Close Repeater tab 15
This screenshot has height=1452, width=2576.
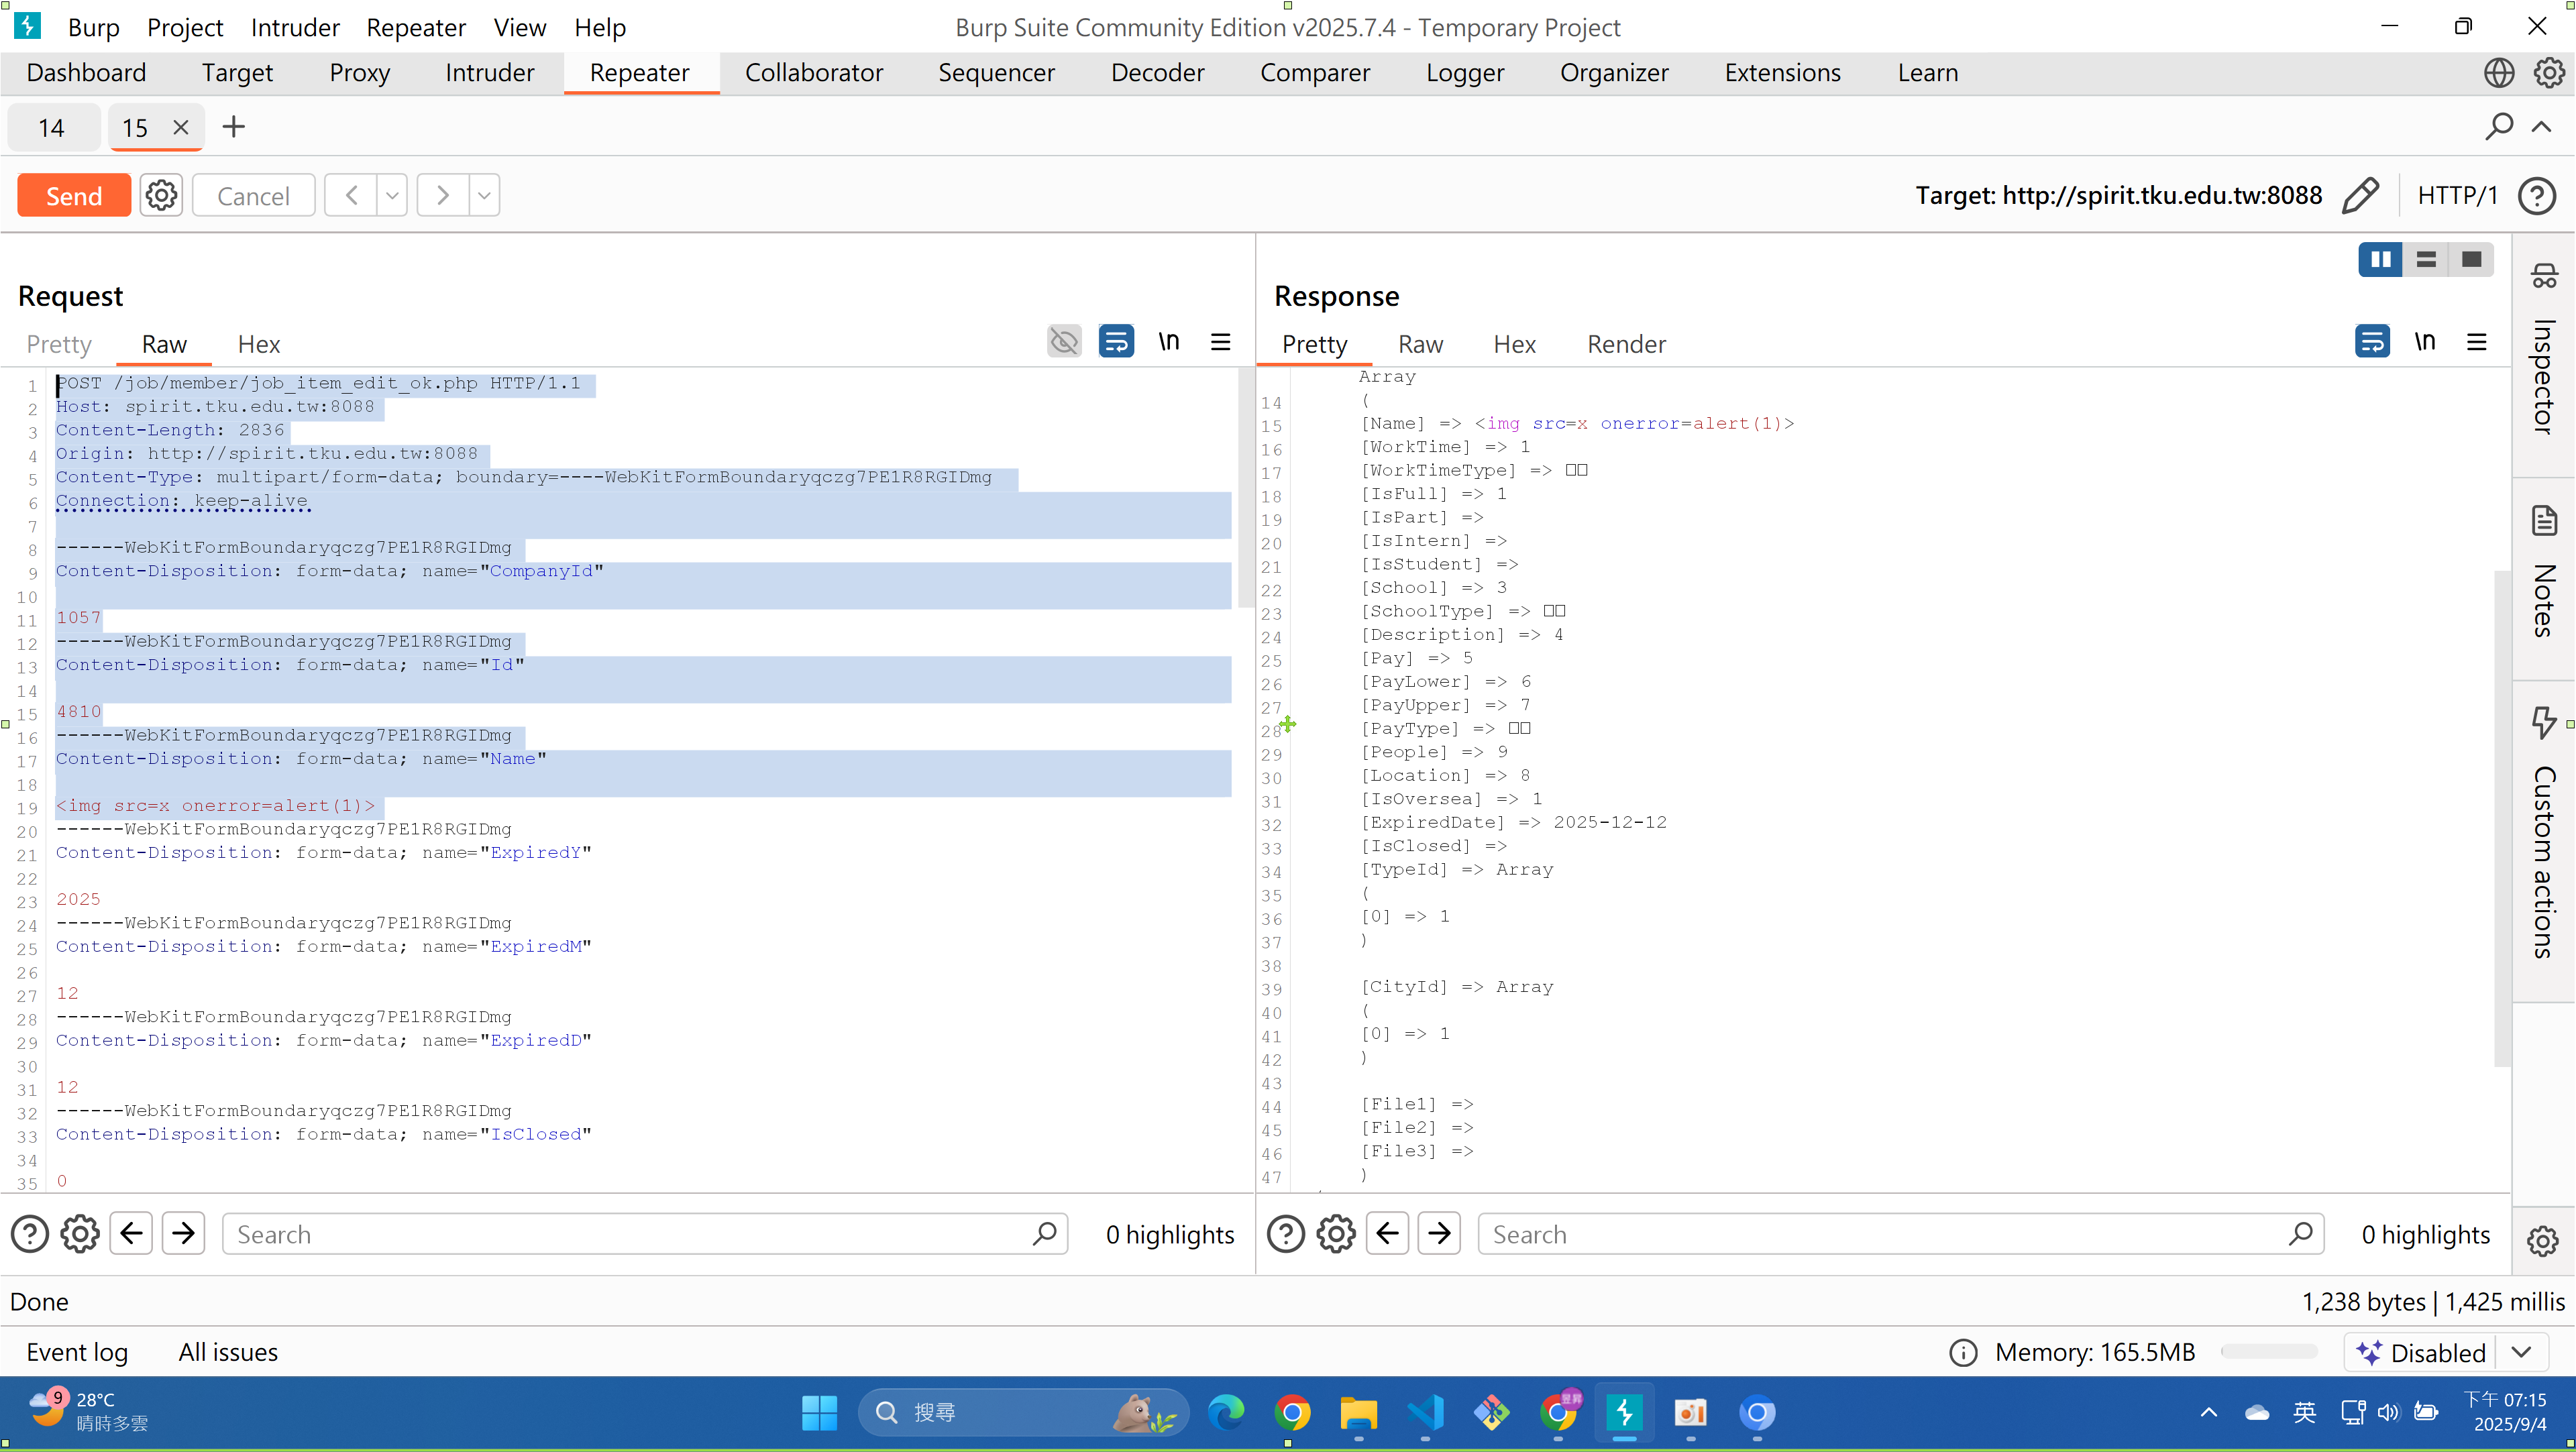[x=181, y=127]
